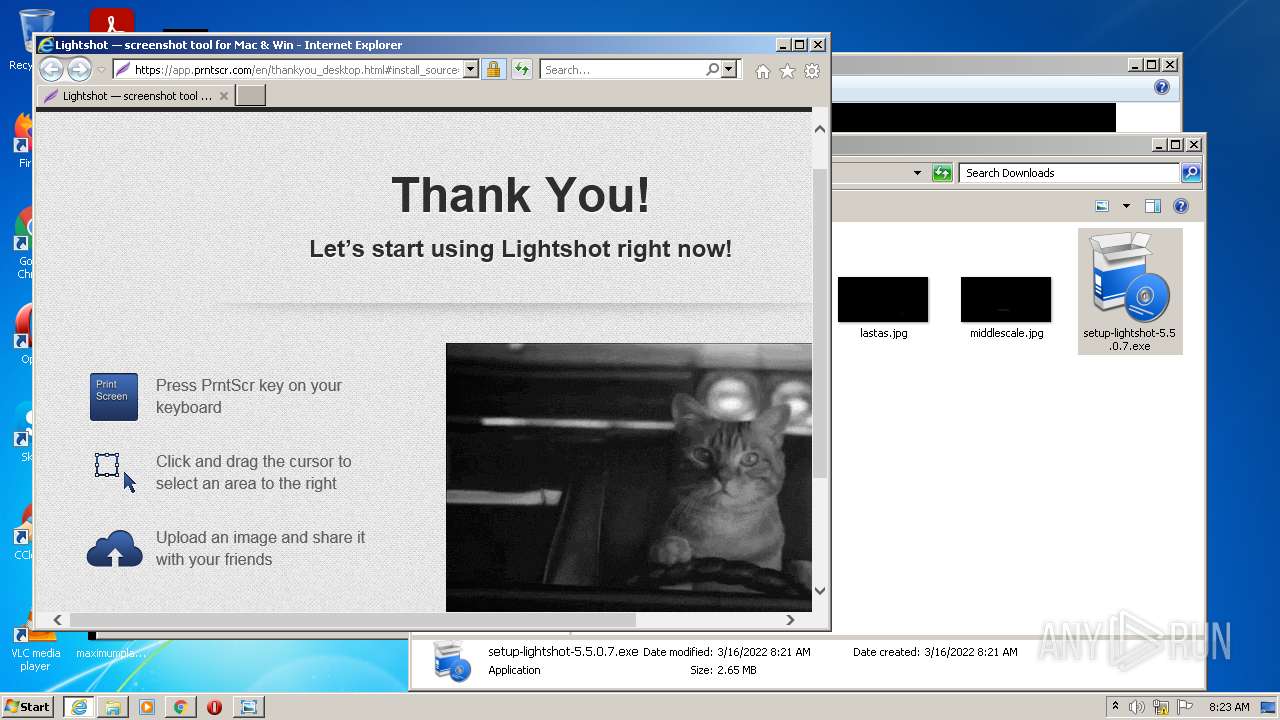This screenshot has width=1280, height=720.
Task: Click the search magnifier in IE search box
Action: 712,70
